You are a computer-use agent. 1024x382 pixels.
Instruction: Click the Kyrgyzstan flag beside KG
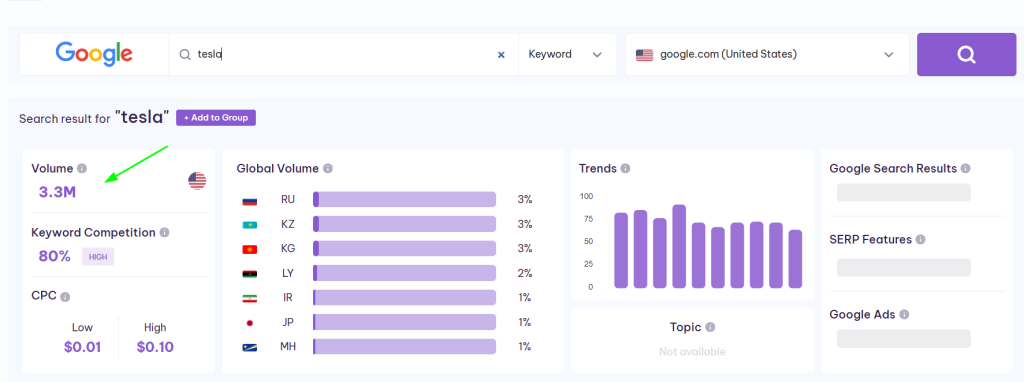pos(249,249)
